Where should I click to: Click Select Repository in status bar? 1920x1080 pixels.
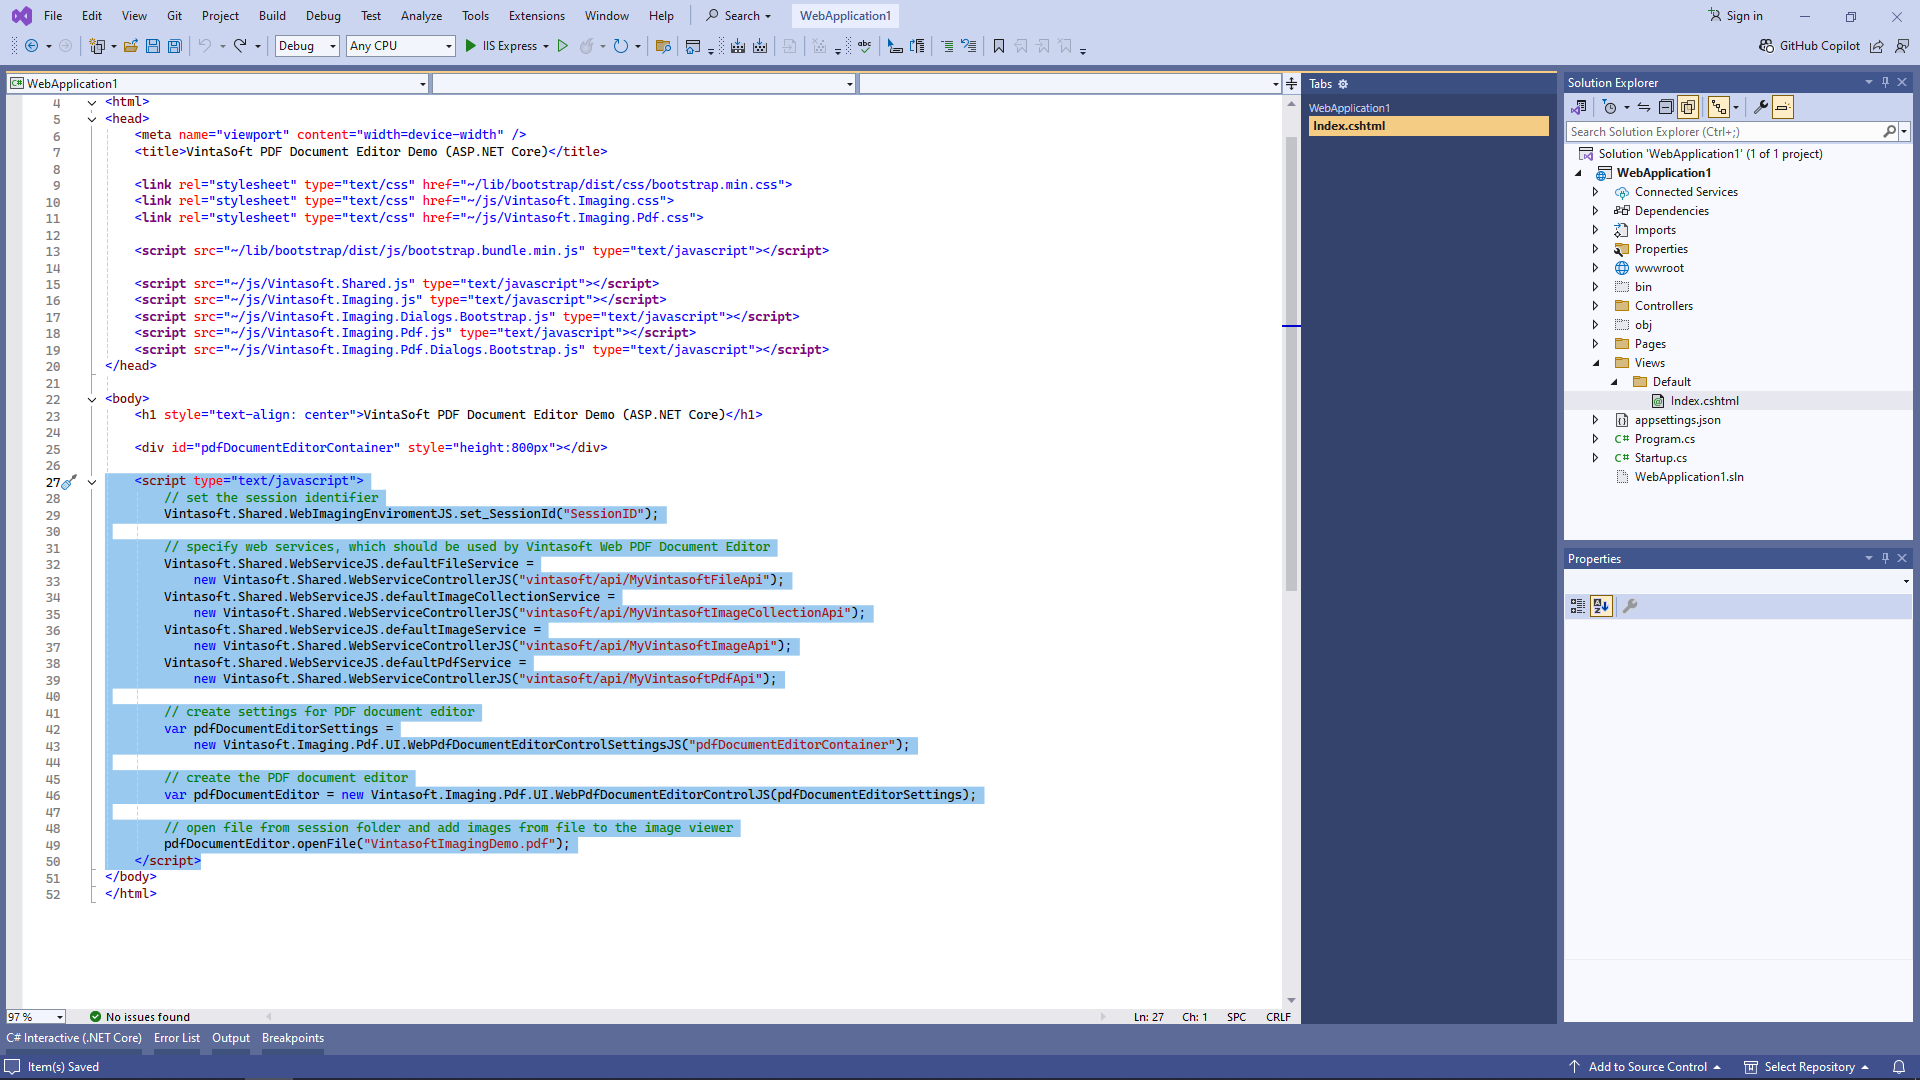click(1808, 1067)
